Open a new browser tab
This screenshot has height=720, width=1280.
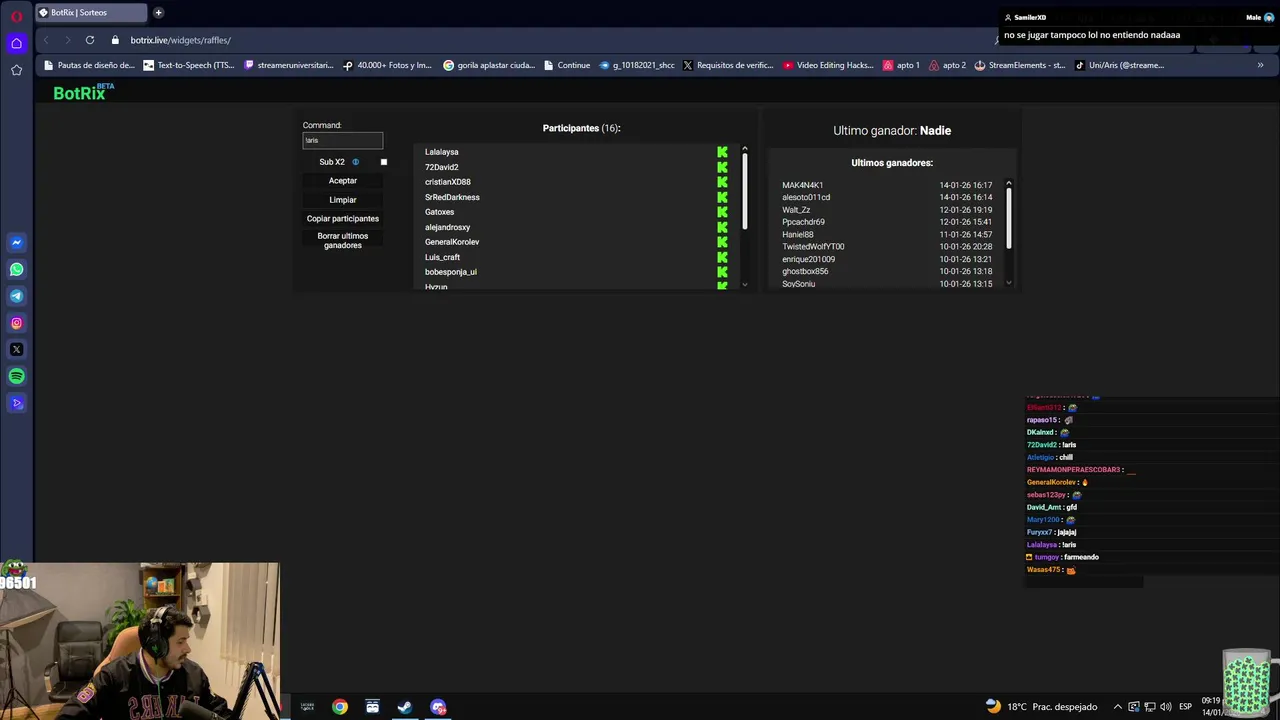pyautogui.click(x=158, y=13)
